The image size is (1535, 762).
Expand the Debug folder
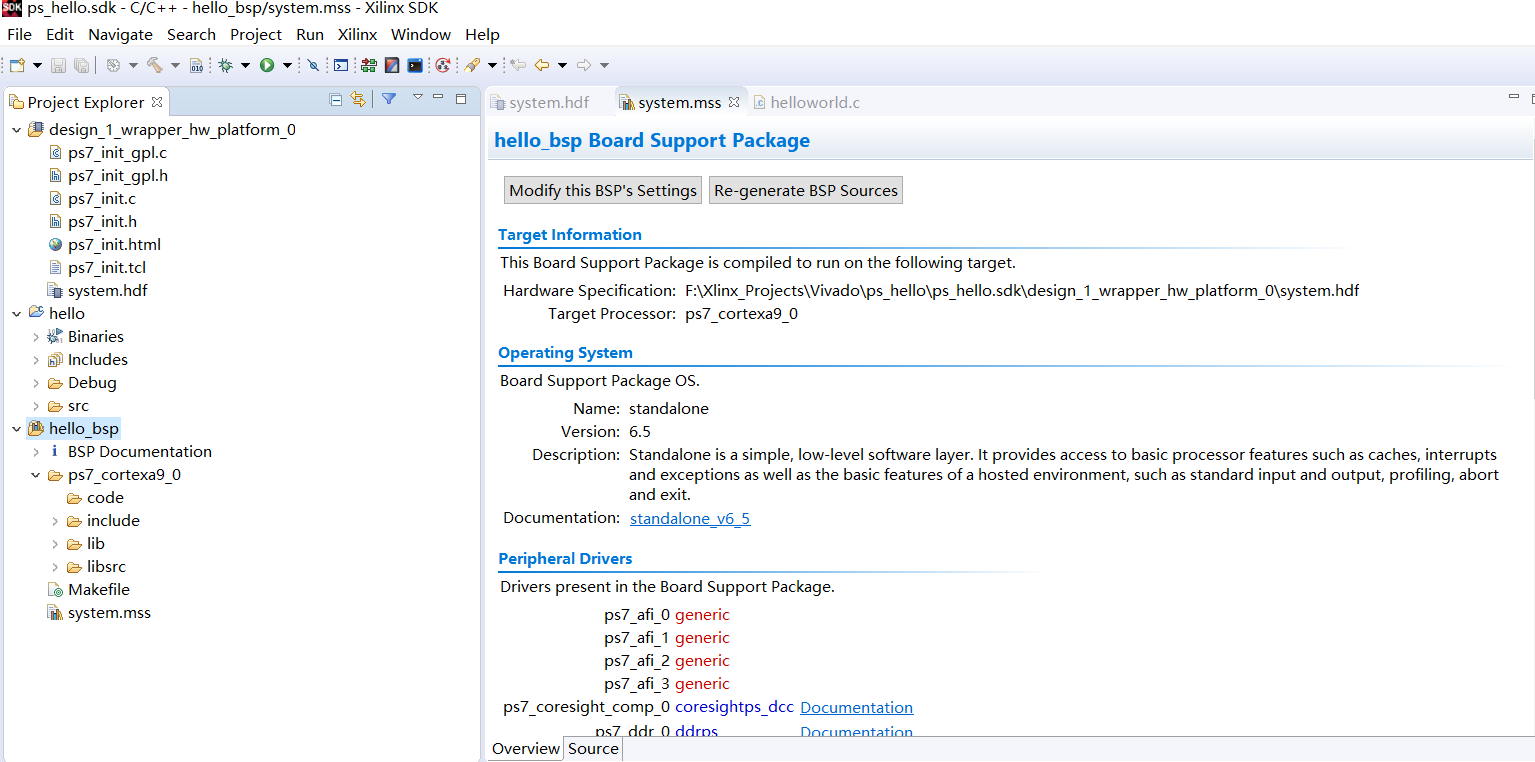tap(36, 383)
